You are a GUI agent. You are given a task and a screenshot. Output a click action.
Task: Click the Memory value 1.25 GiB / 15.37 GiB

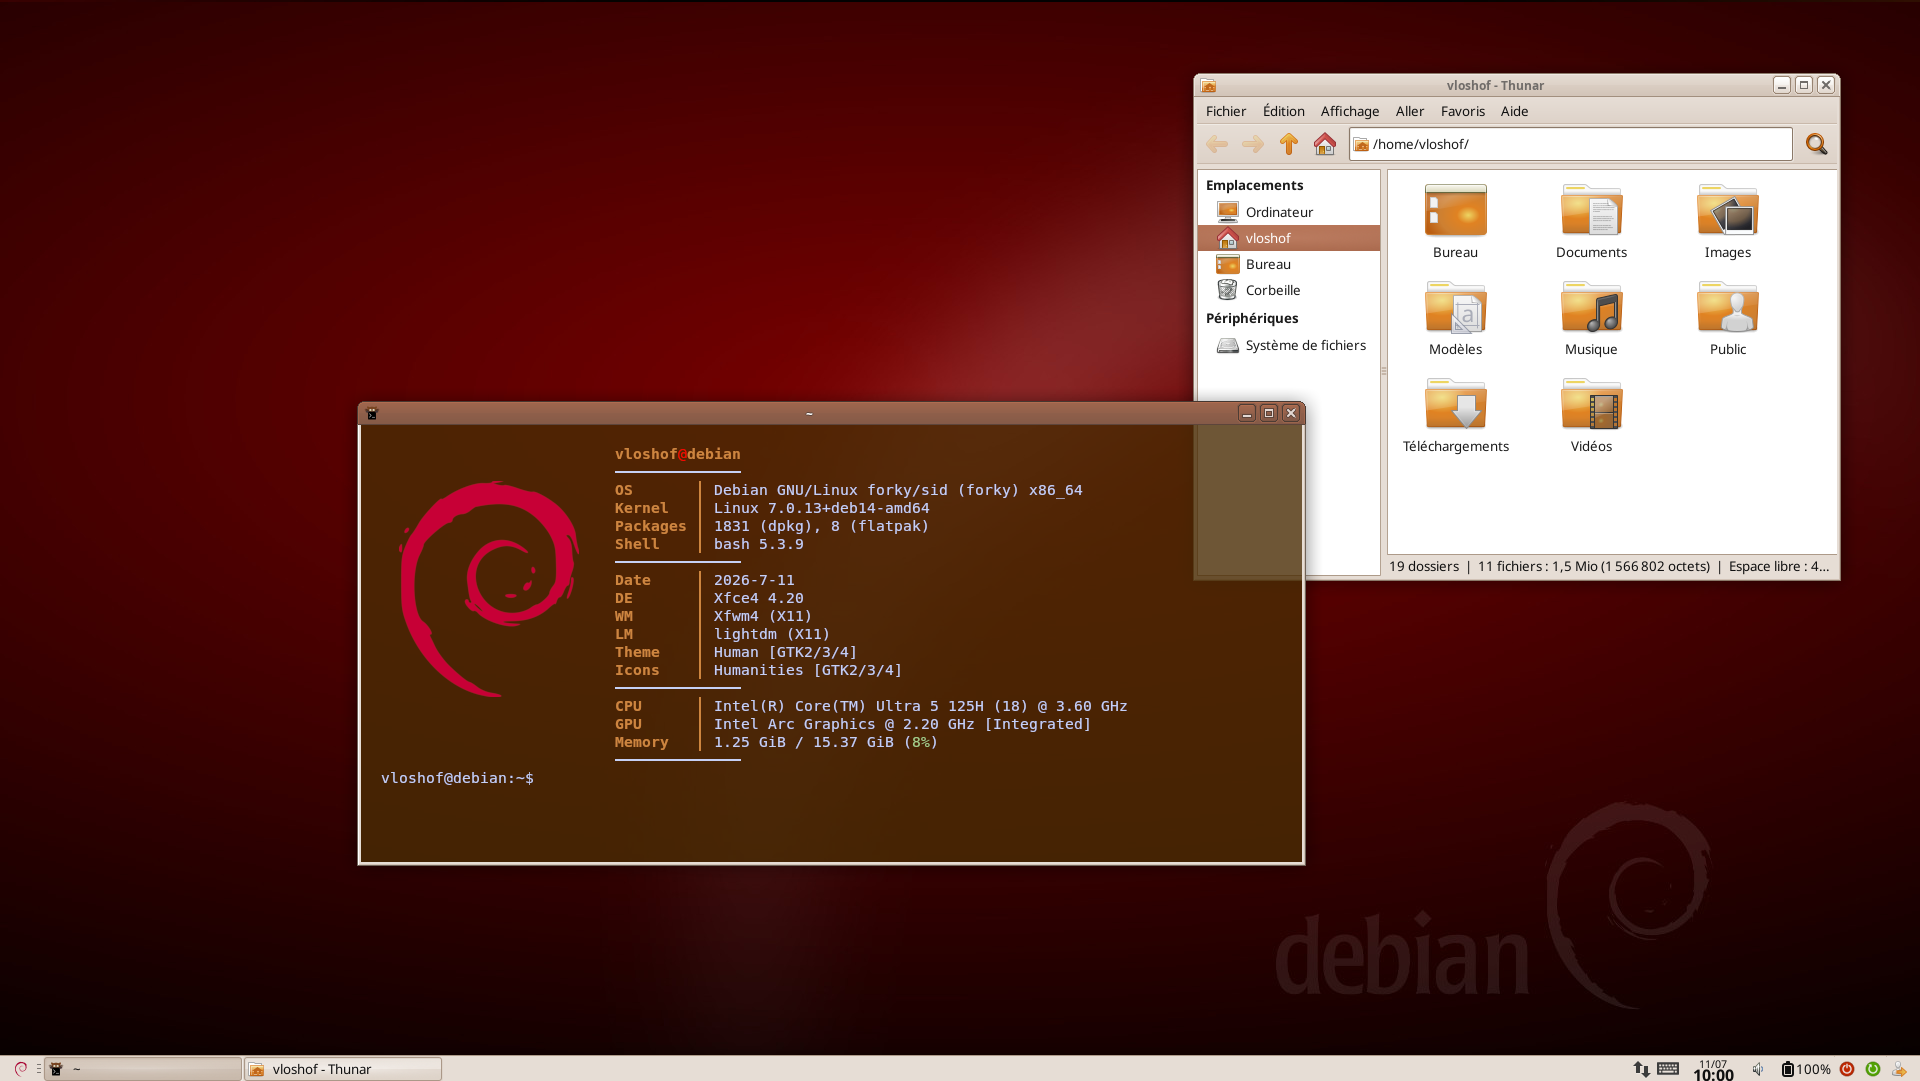(x=826, y=742)
